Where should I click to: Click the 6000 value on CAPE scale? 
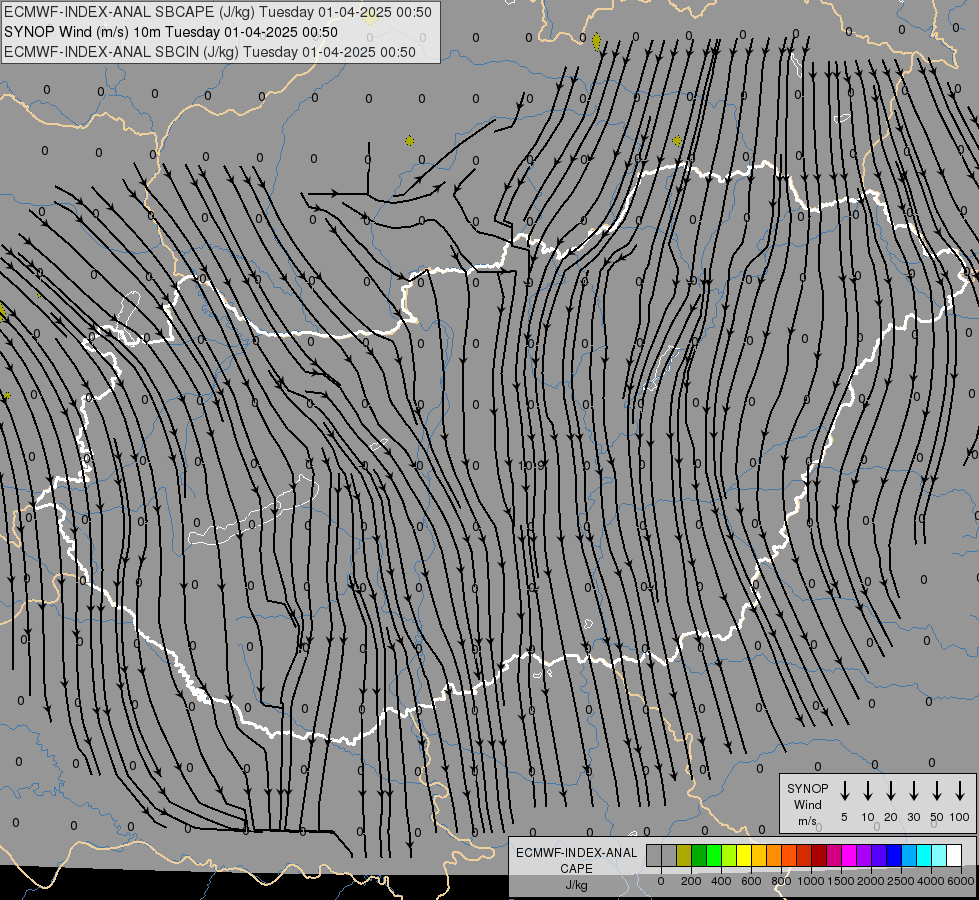point(961,881)
